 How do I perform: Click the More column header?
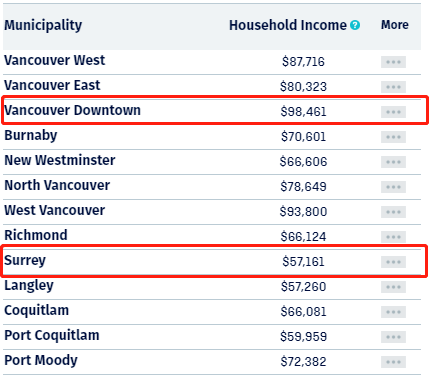click(x=395, y=25)
